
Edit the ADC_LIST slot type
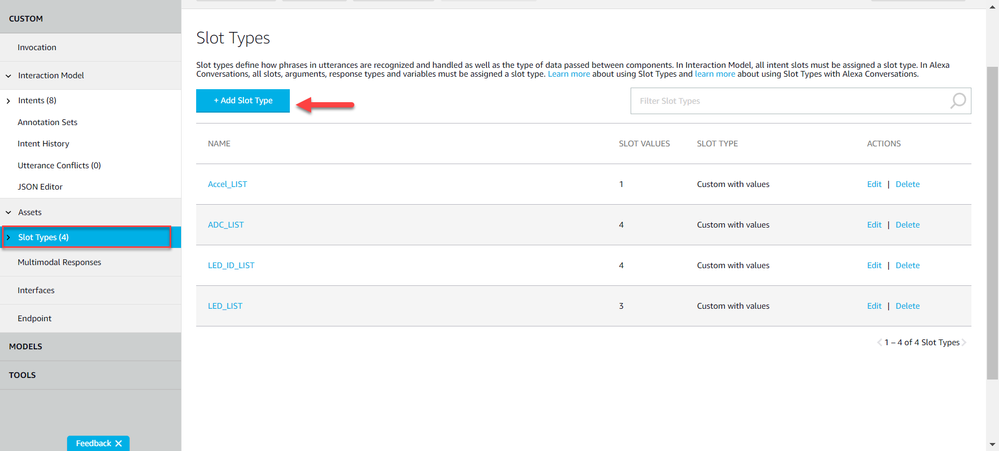pyautogui.click(x=874, y=225)
